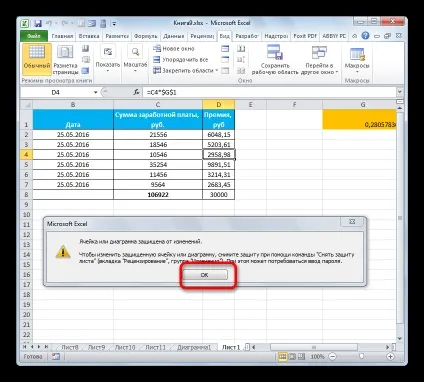Click the blue Help question mark icon
This screenshot has height=382, width=424.
(366, 36)
